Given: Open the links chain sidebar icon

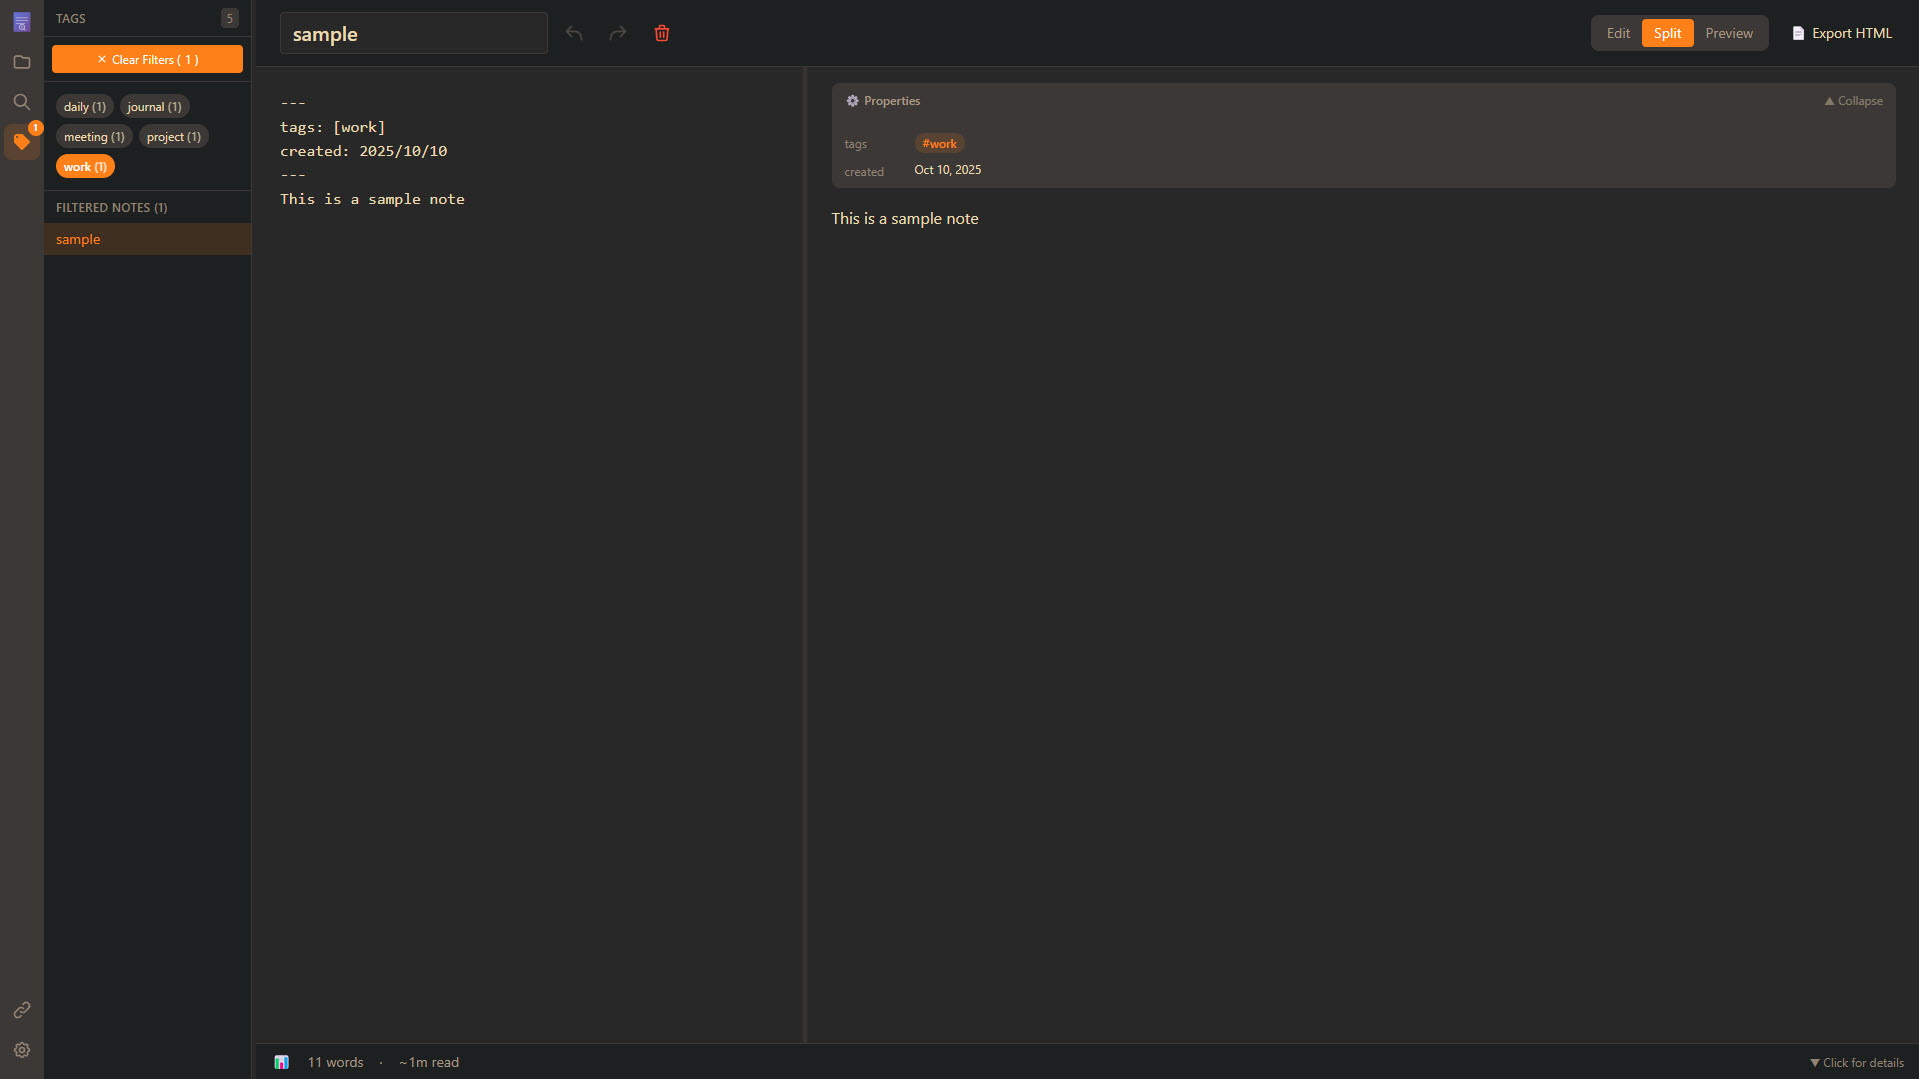Looking at the screenshot, I should 21,1010.
